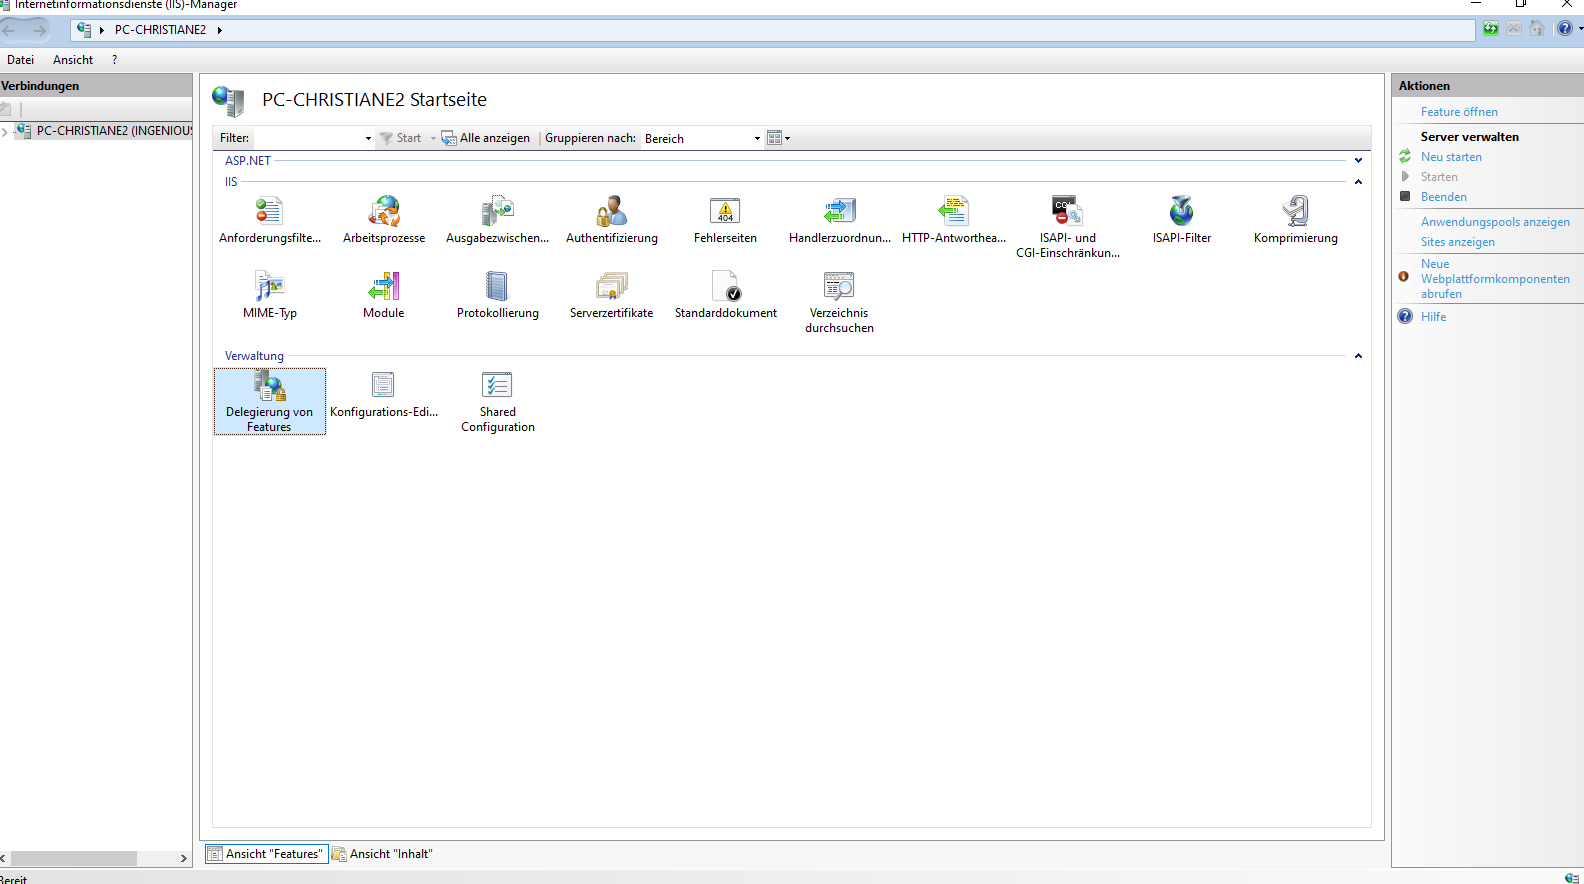Image resolution: width=1584 pixels, height=884 pixels.
Task: Open the Protokollierung feature
Action: [x=497, y=296]
